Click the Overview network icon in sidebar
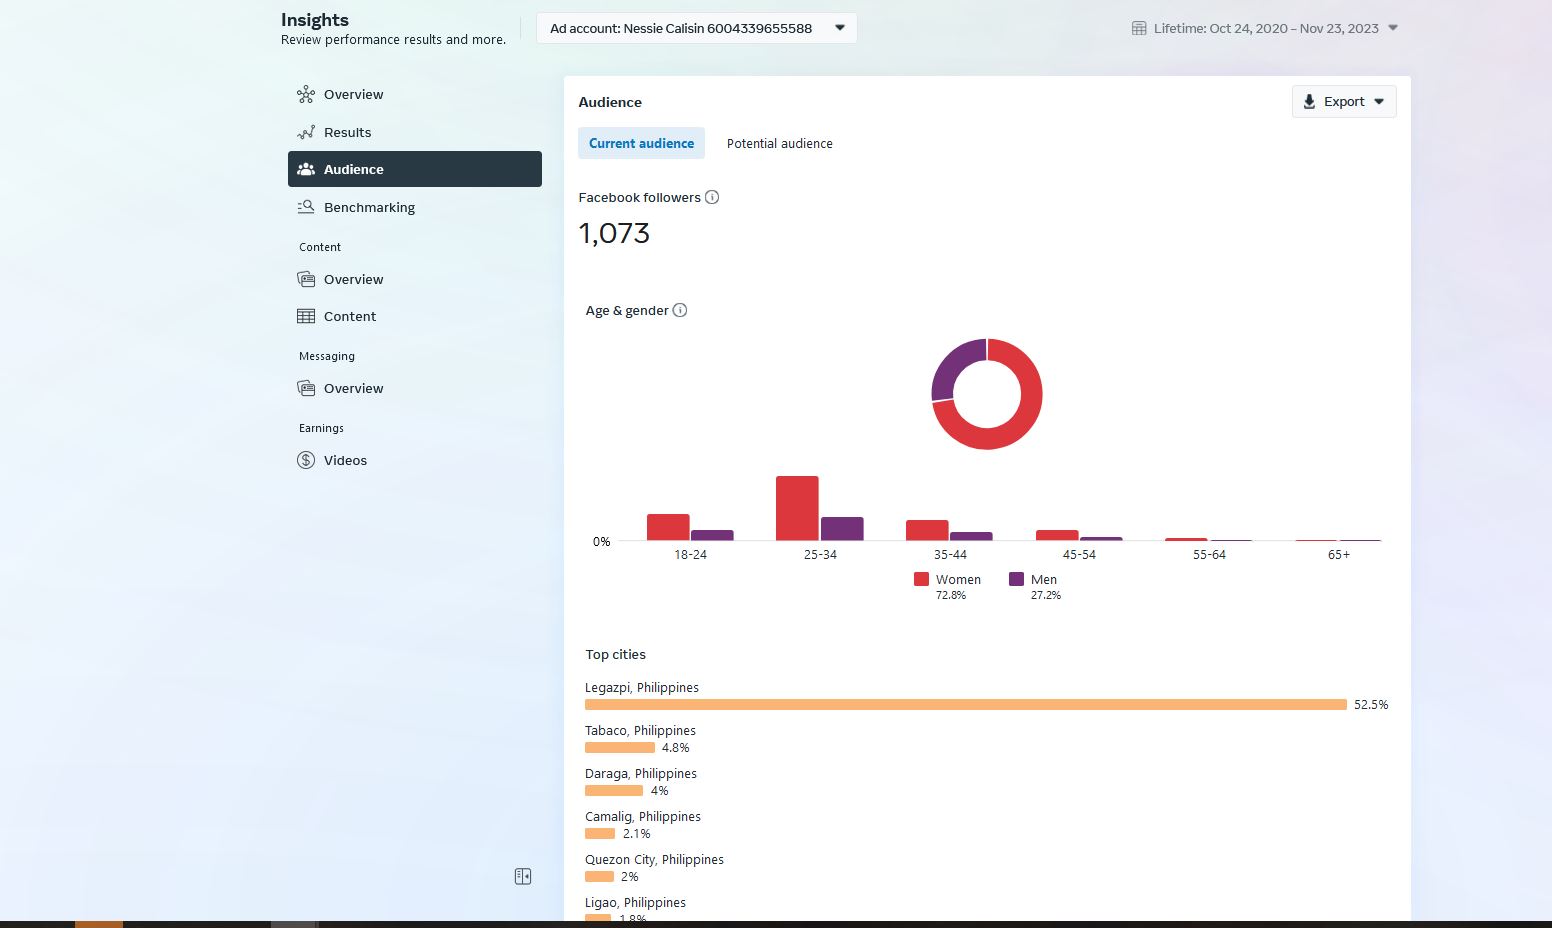 point(306,95)
